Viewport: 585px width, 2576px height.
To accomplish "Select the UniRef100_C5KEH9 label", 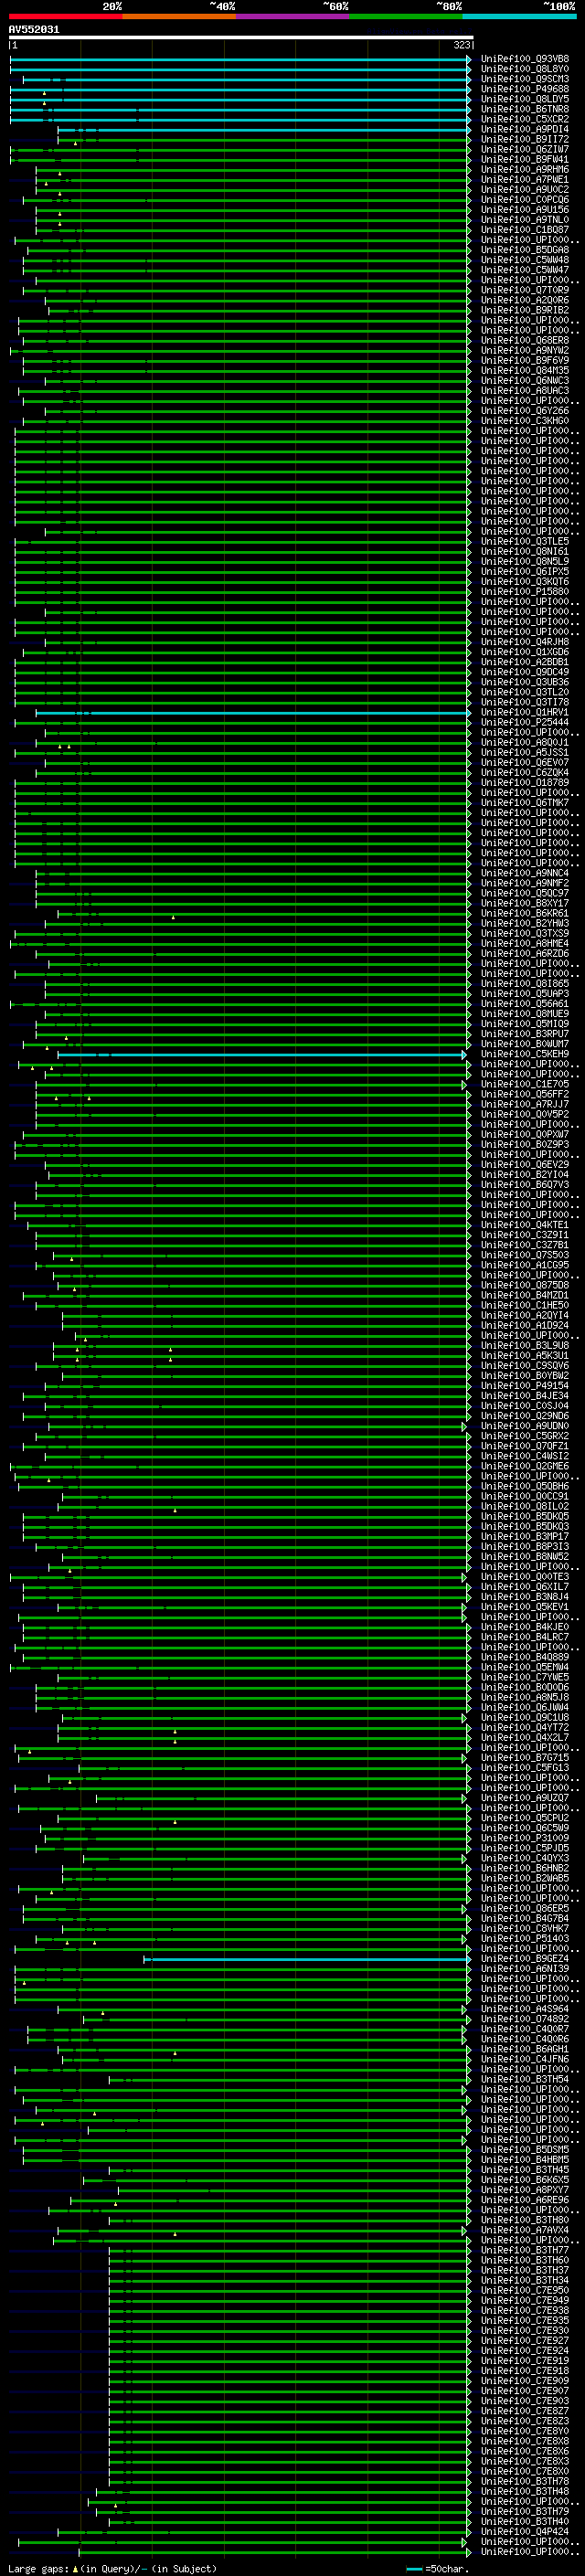I will click(x=525, y=1055).
